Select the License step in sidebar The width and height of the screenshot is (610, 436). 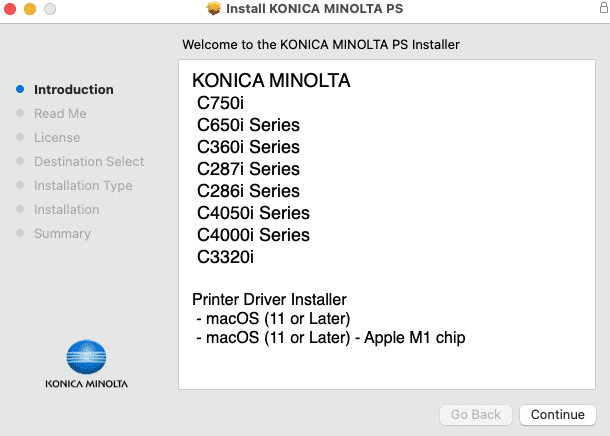[57, 137]
